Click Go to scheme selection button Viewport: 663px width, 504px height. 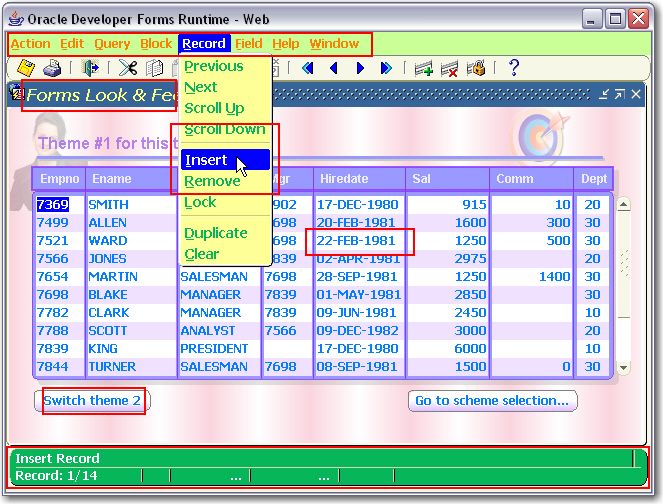pos(493,400)
